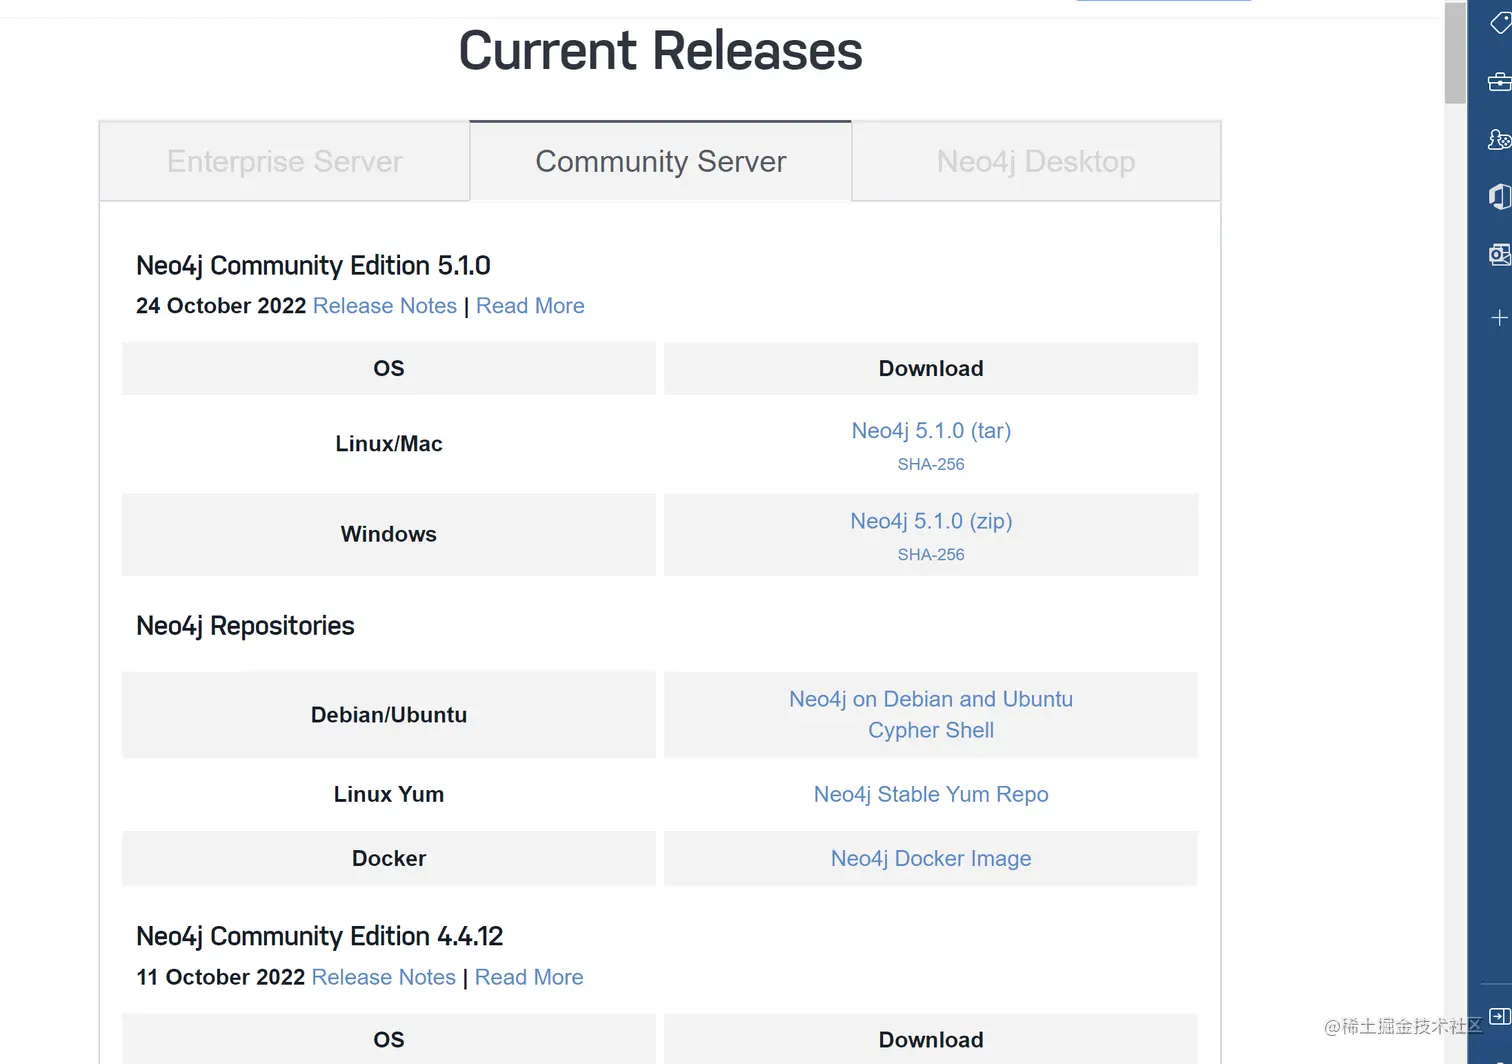Click the 11 October 2022 date text
Screen dimensions: 1512x1064
[221, 977]
